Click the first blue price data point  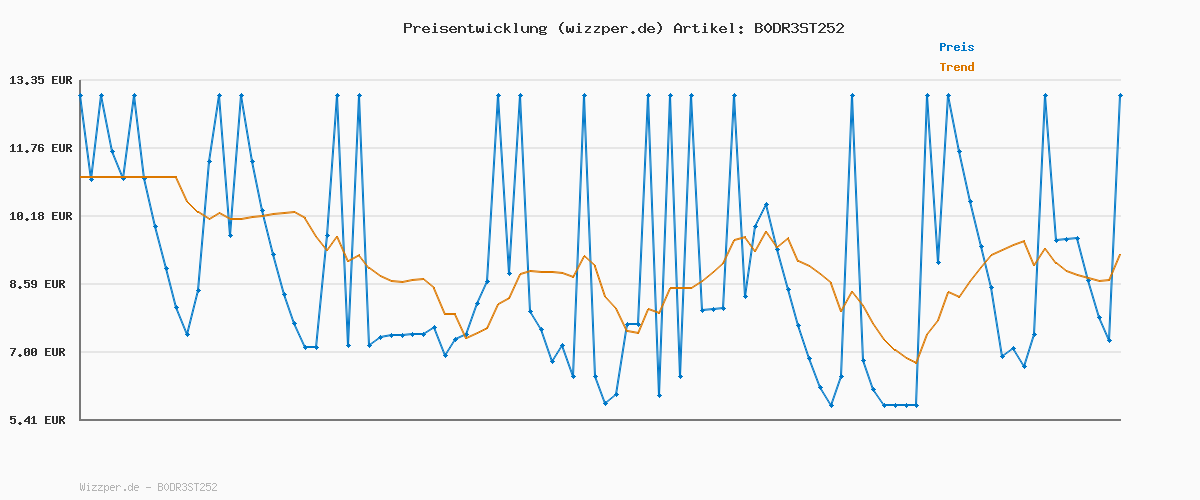[x=80, y=95]
